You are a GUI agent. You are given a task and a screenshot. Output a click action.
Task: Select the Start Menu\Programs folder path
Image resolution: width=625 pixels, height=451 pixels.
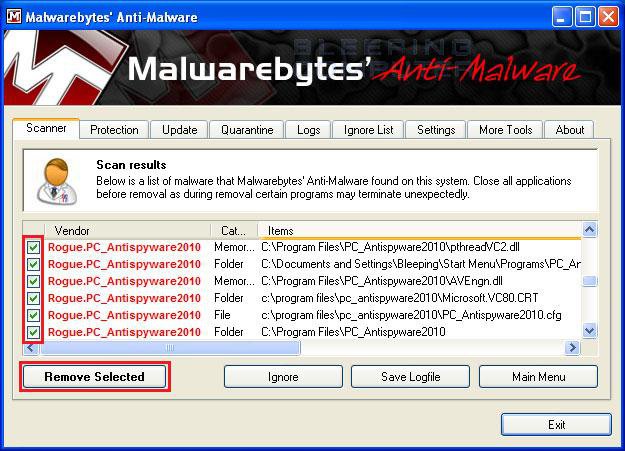(421, 264)
